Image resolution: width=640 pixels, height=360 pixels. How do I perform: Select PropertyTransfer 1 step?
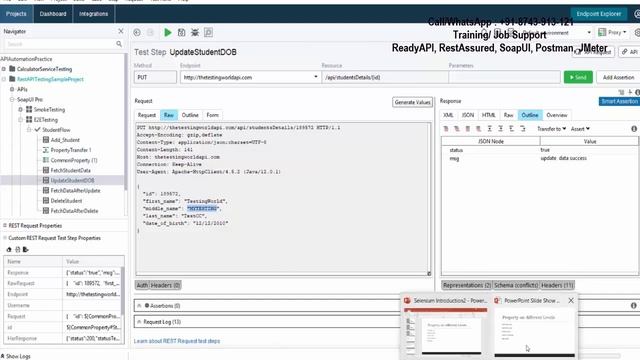71,150
